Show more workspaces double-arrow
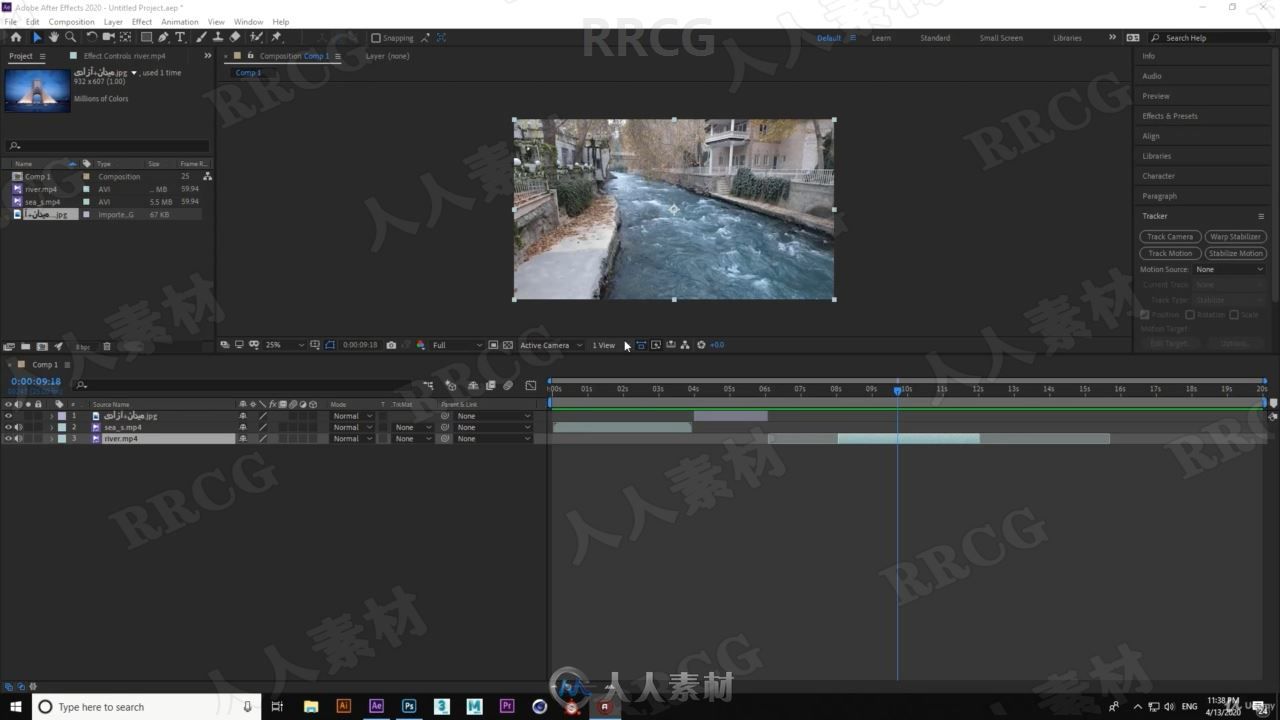1280x720 pixels. click(1112, 38)
